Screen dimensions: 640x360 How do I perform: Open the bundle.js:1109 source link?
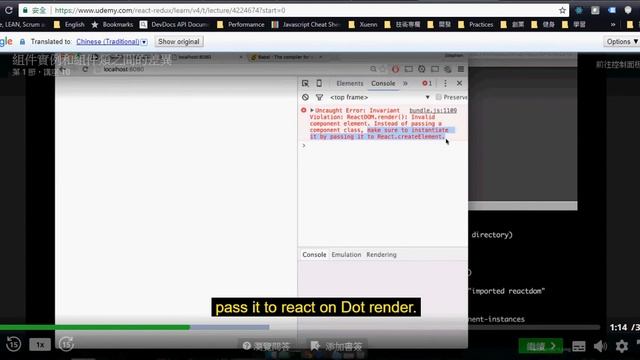pos(433,111)
